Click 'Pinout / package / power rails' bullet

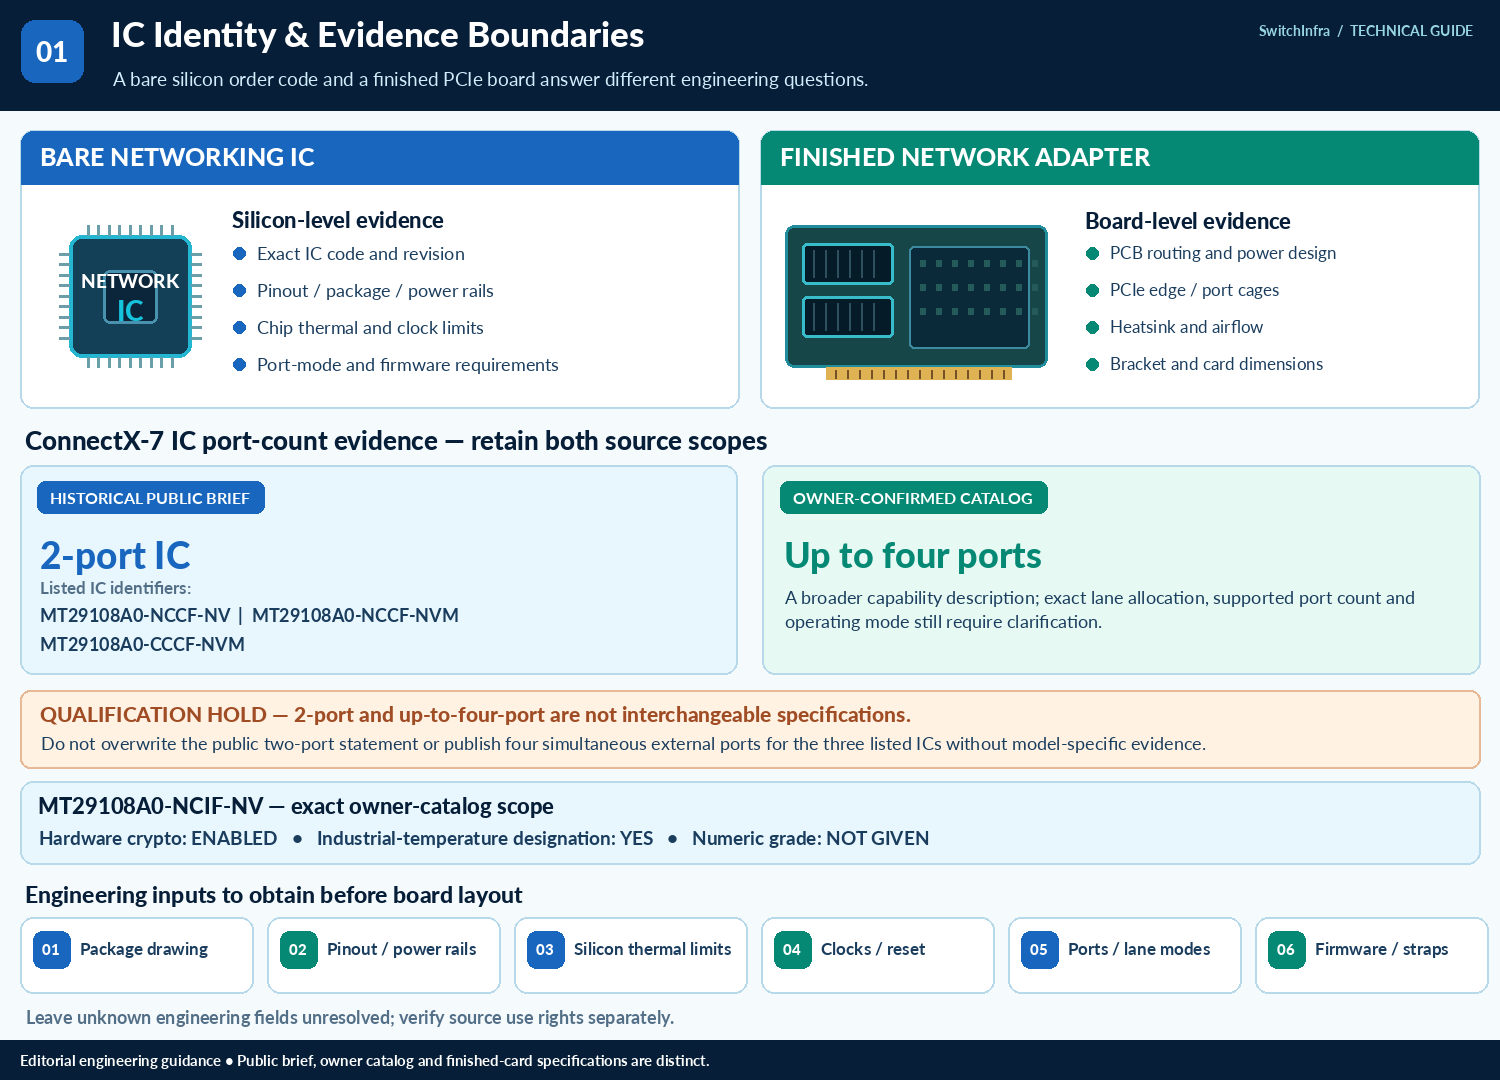click(375, 291)
